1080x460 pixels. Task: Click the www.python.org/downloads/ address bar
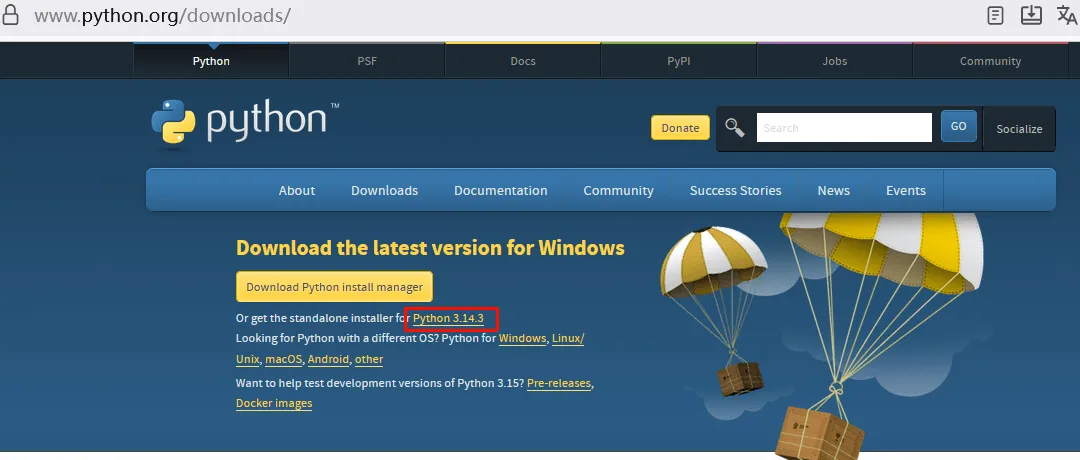click(x=163, y=15)
